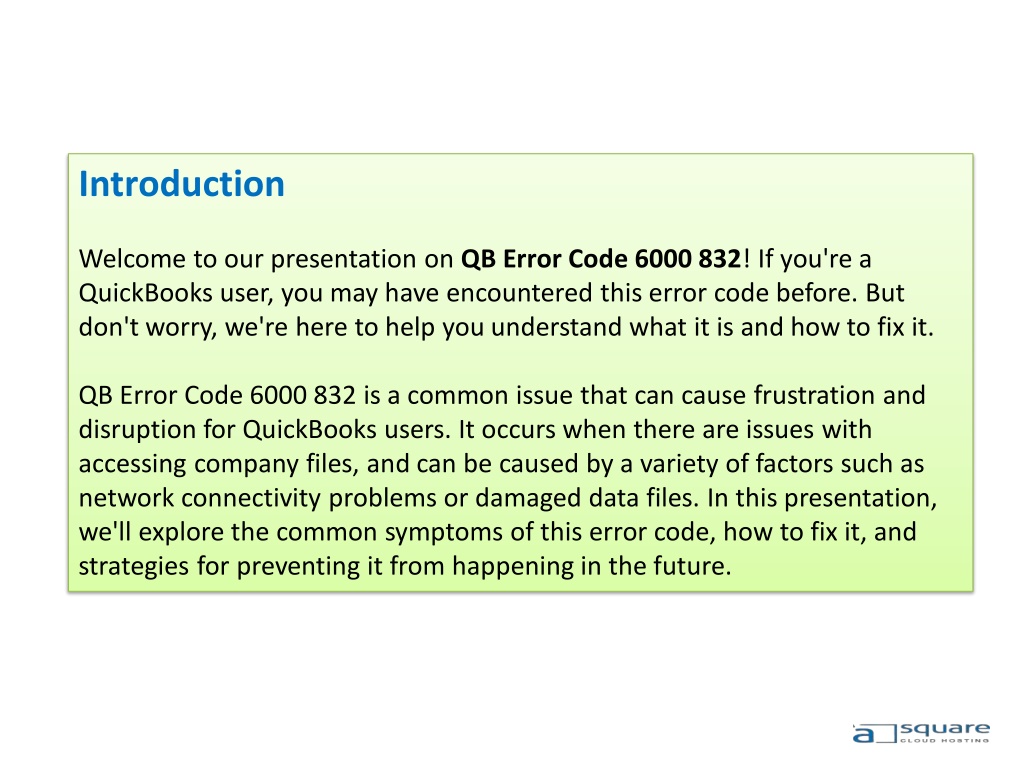Image resolution: width=1024 pixels, height=768 pixels.
Task: Click the "Cloud Hosting" tagline under the logo
Action: (944, 741)
